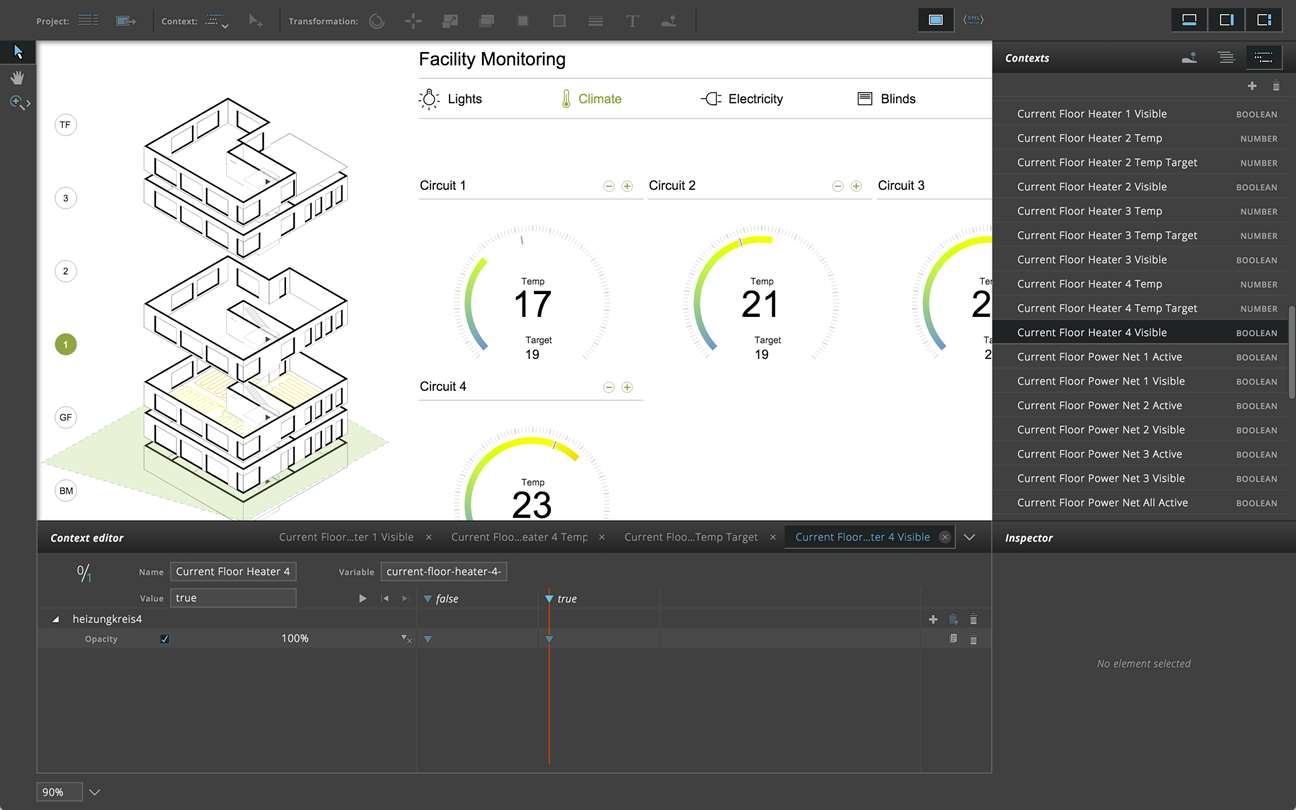
Task: Add a new context with plus icon
Action: click(1252, 87)
